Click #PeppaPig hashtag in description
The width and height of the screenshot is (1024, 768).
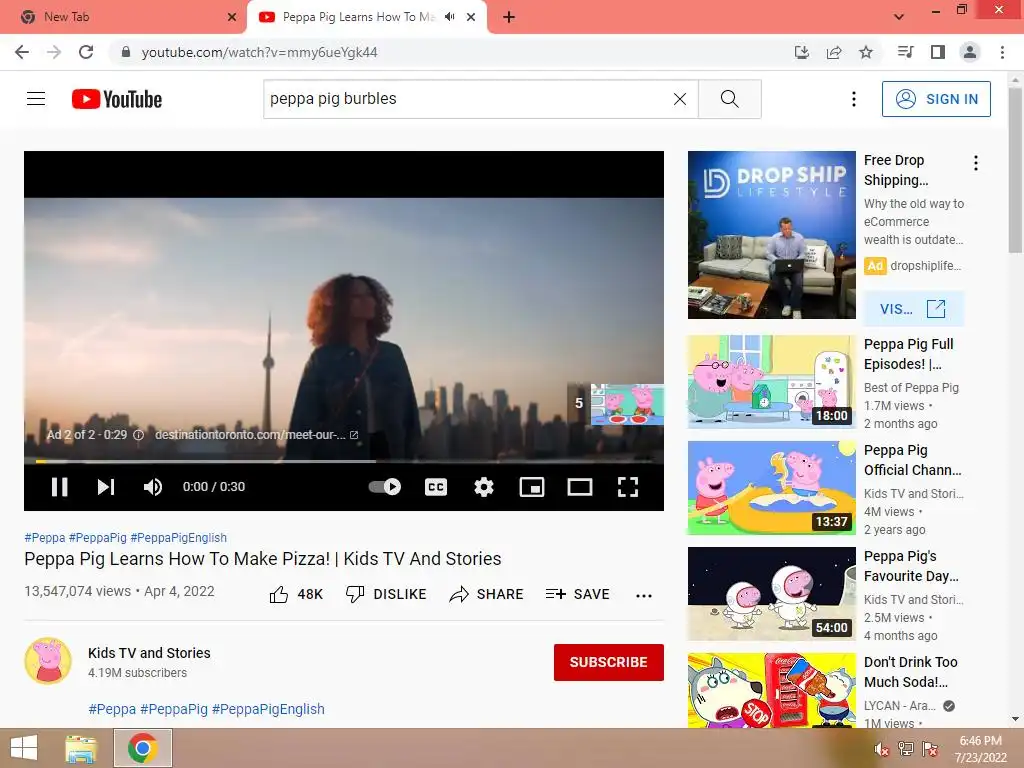coord(174,709)
